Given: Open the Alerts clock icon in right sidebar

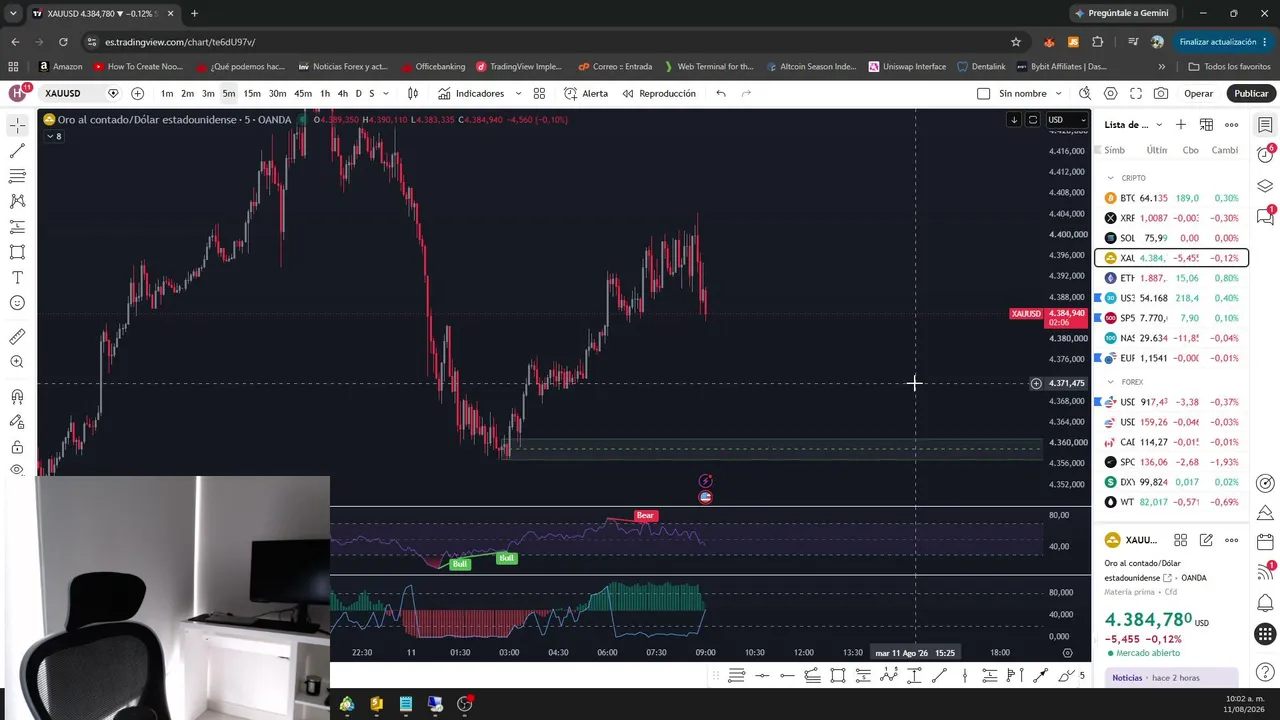Looking at the screenshot, I should click(x=1265, y=155).
